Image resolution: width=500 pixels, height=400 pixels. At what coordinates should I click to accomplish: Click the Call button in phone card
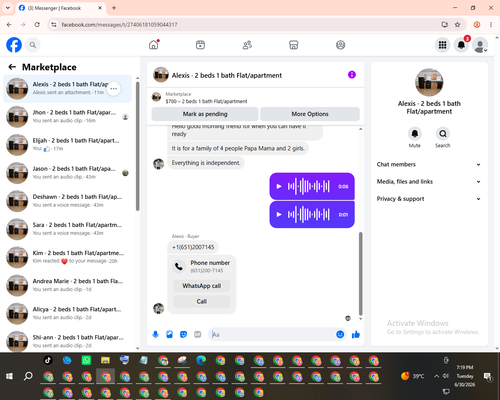coord(202,301)
